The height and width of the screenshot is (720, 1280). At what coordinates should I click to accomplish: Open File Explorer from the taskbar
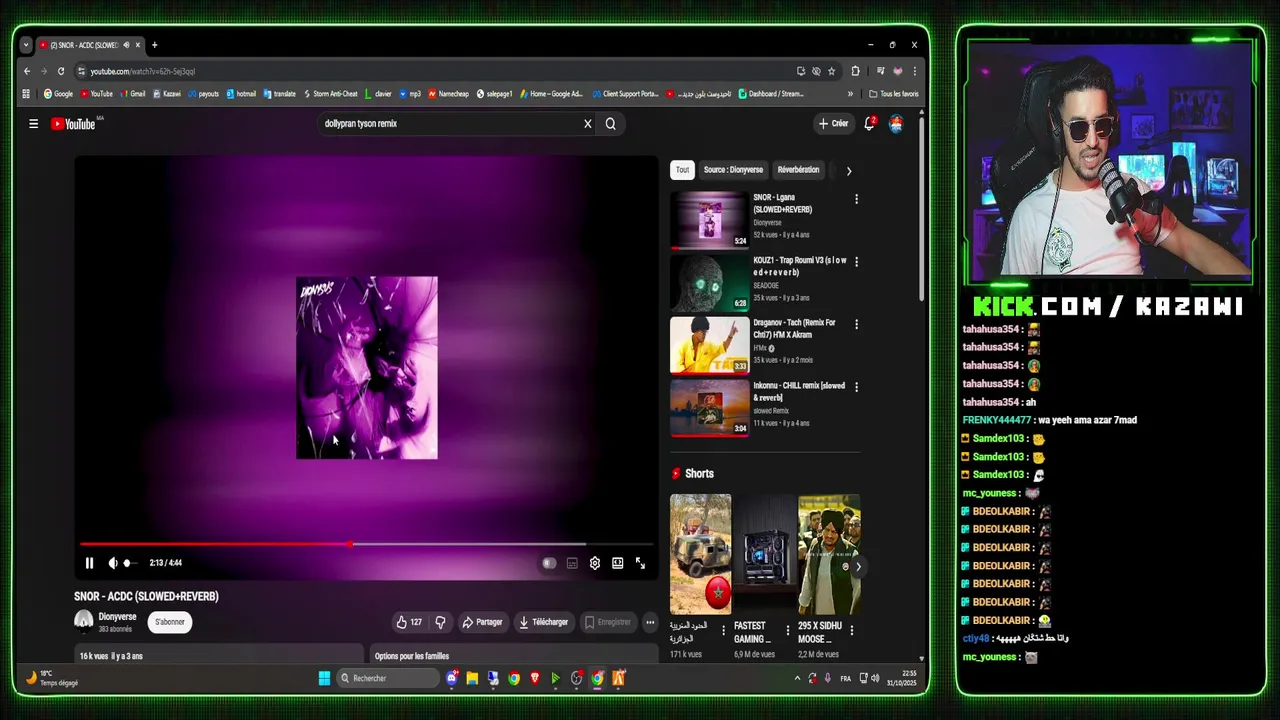[472, 678]
